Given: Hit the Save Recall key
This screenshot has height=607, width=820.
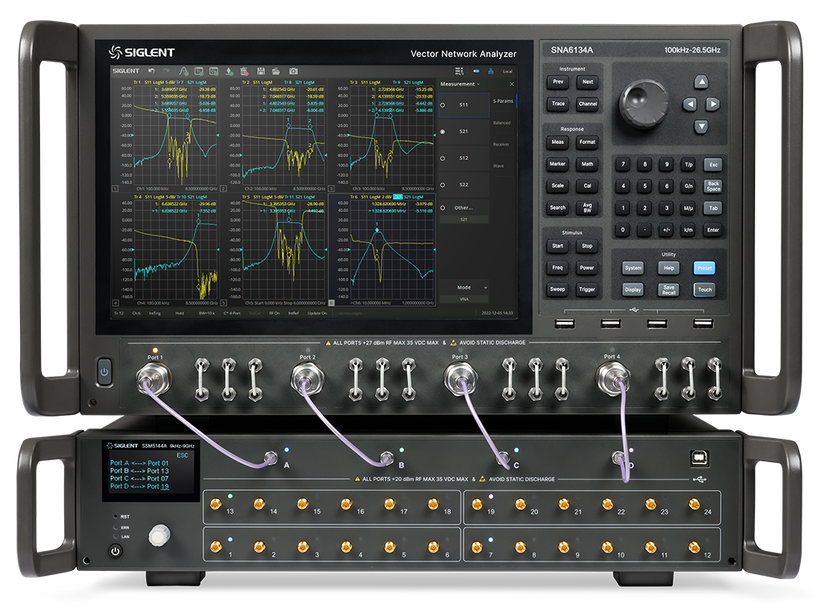Looking at the screenshot, I should [x=669, y=290].
